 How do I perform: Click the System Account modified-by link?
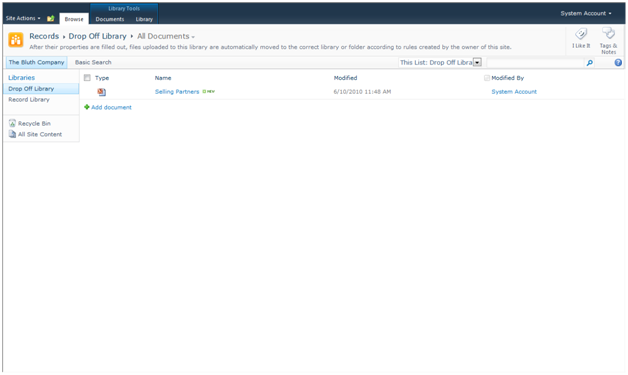pos(514,92)
